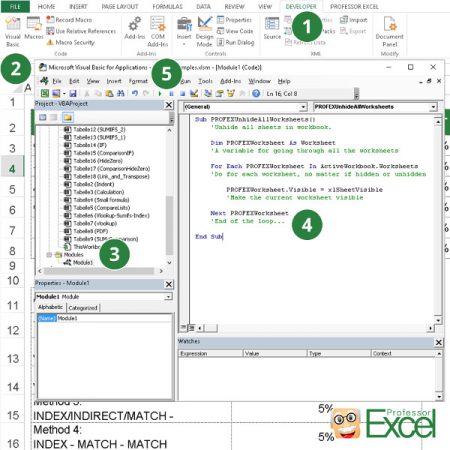This screenshot has height=450, width=450.
Task: Click the Design Mode ribbon icon
Action: click(204, 32)
